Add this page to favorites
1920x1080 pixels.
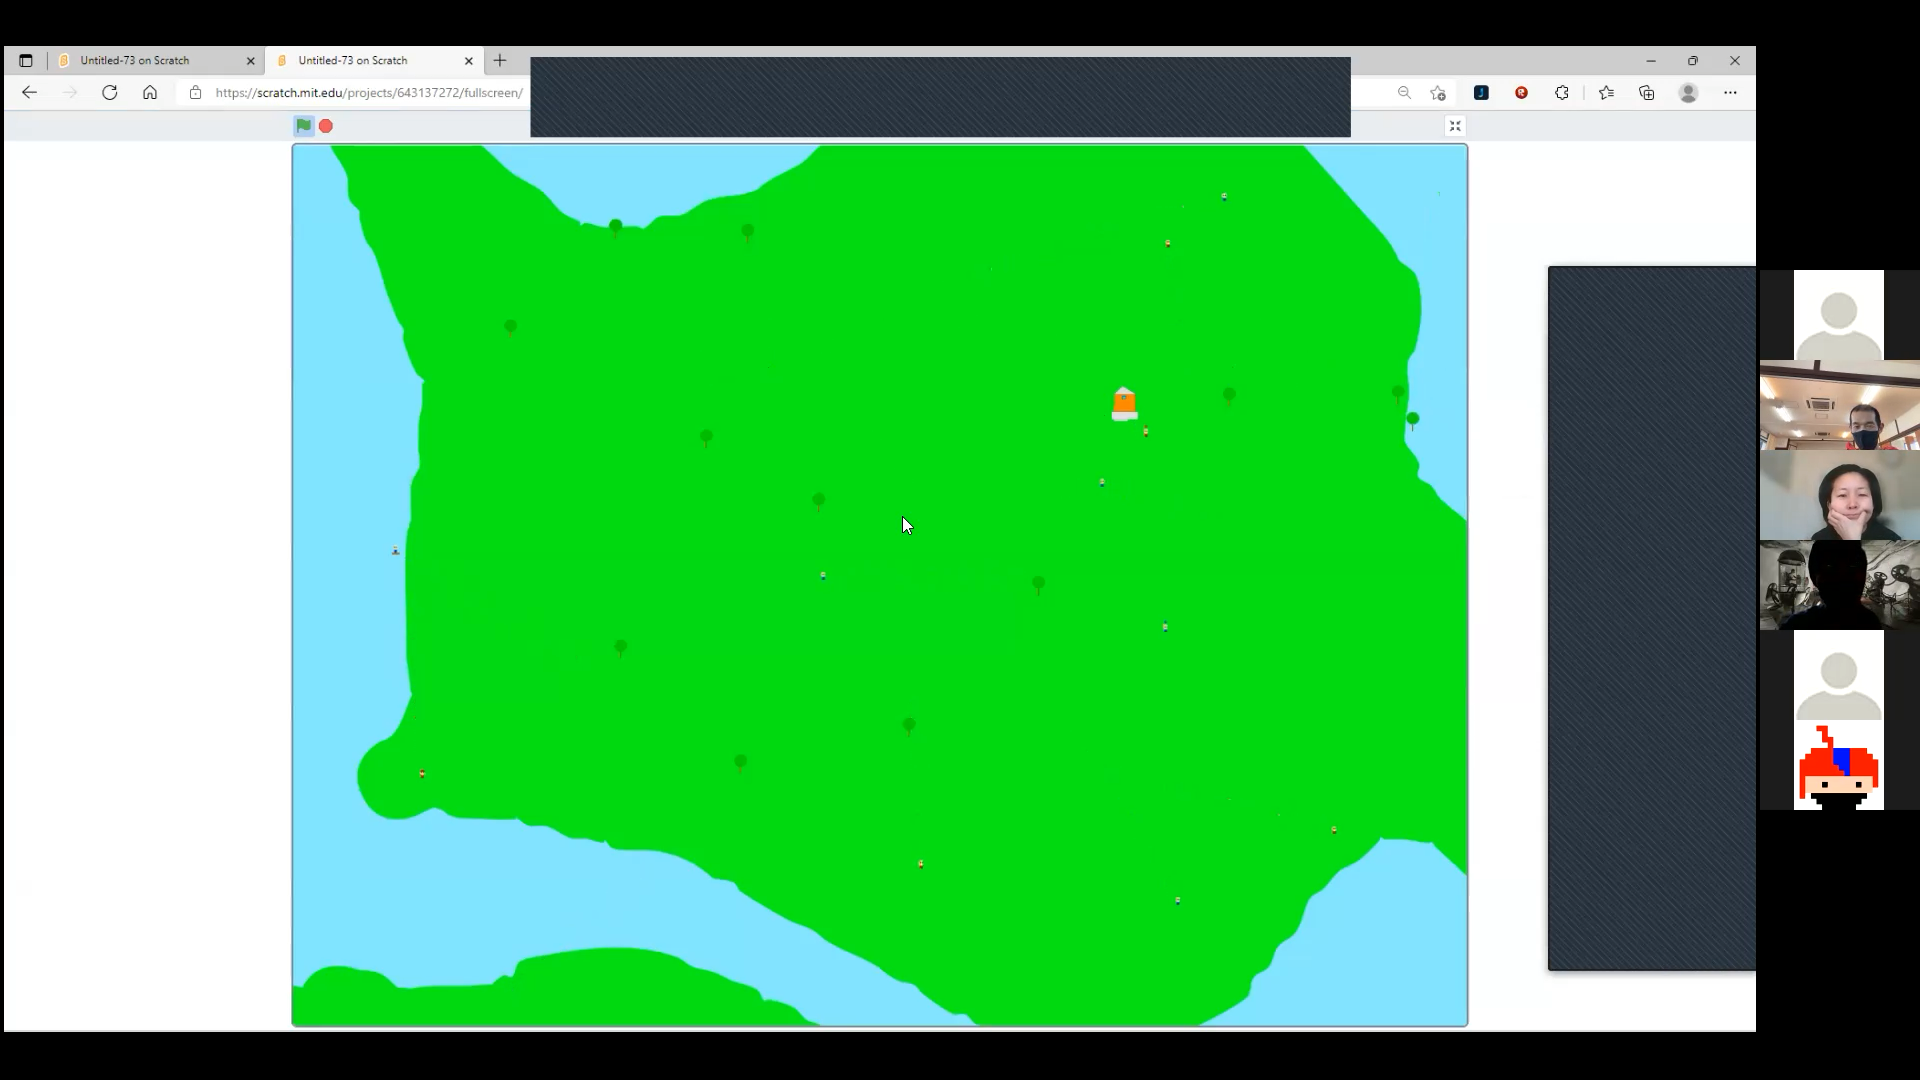pyautogui.click(x=1438, y=92)
